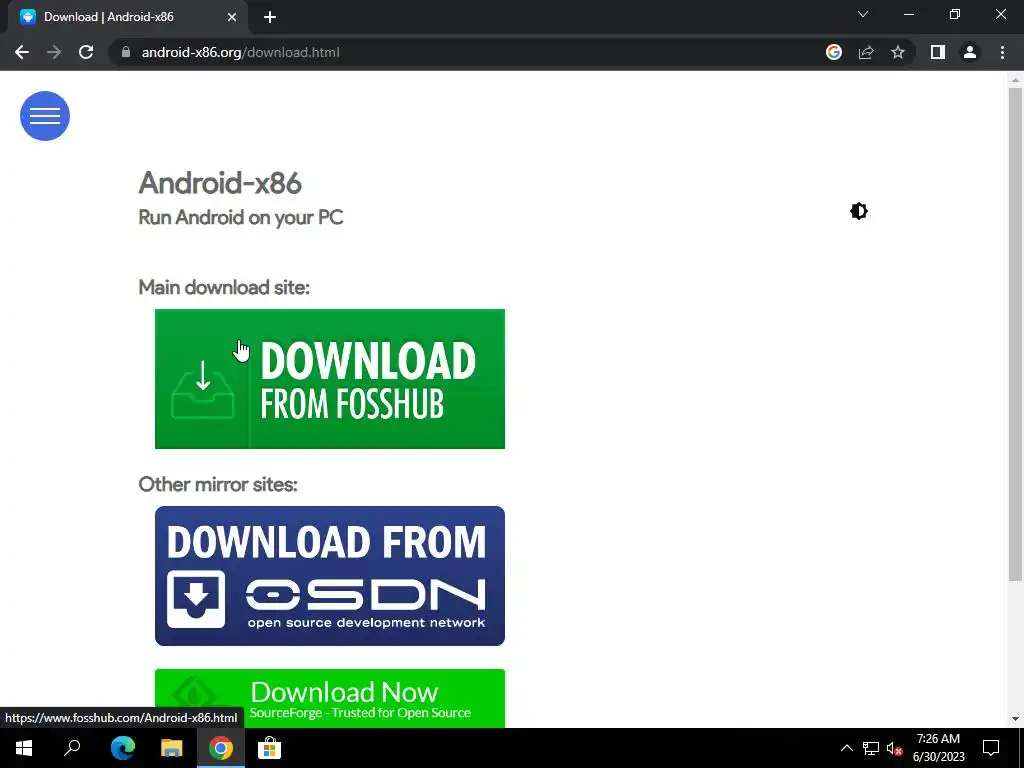Focus the address bar URL
1024x768 pixels.
[240, 52]
